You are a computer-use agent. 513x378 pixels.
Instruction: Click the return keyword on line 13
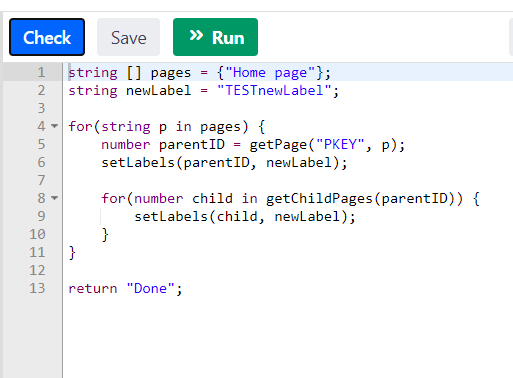pyautogui.click(x=93, y=289)
